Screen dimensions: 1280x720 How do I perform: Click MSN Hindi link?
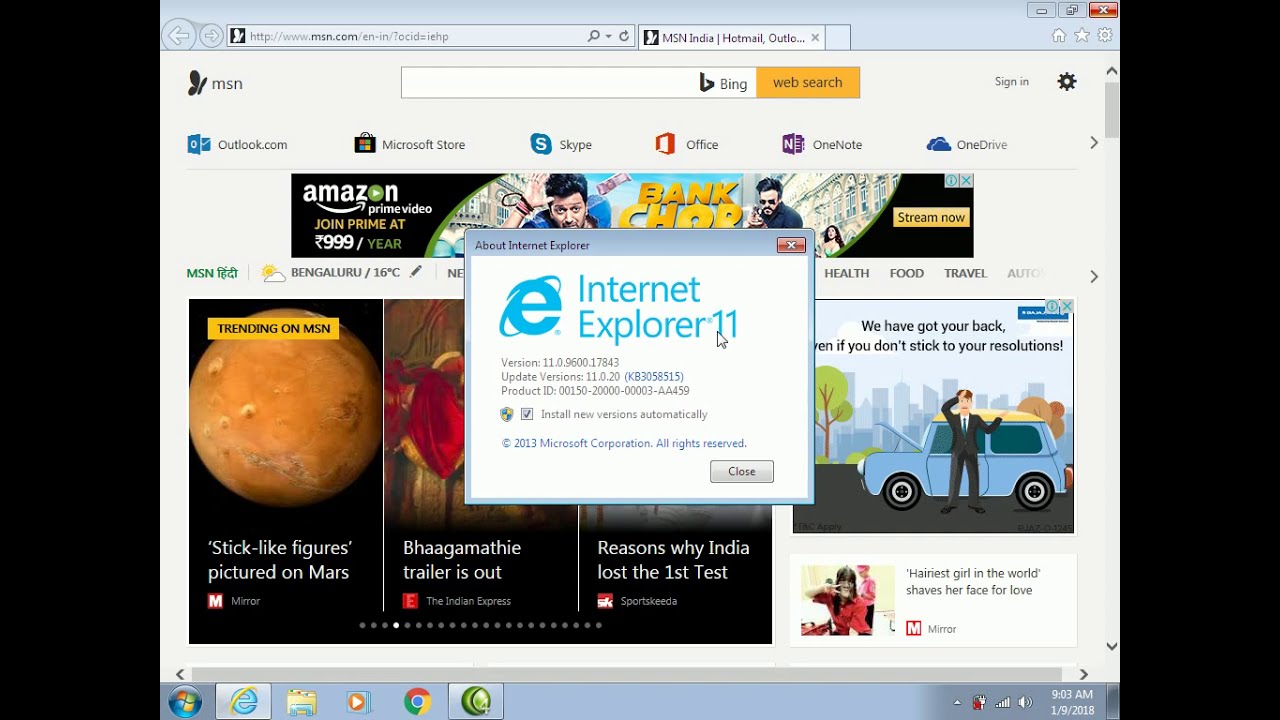(x=212, y=273)
